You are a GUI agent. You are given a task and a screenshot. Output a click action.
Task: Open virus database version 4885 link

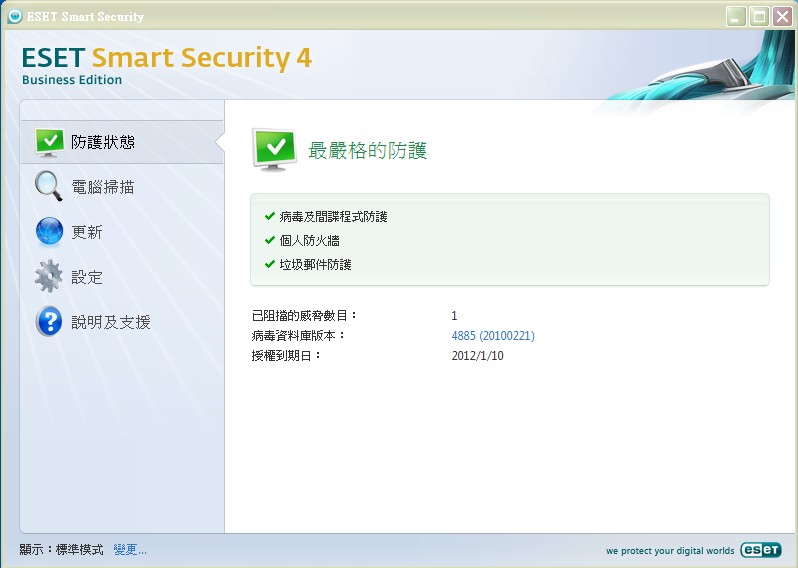click(493, 336)
